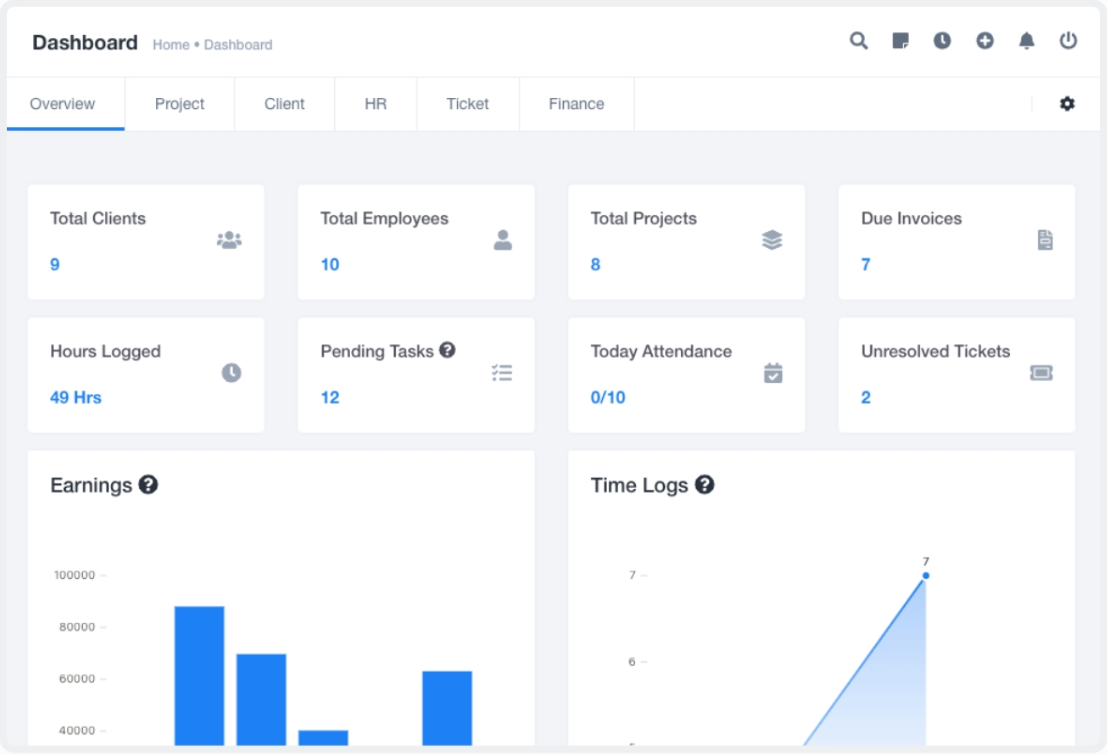
Task: Click the plus circle add icon
Action: (985, 41)
